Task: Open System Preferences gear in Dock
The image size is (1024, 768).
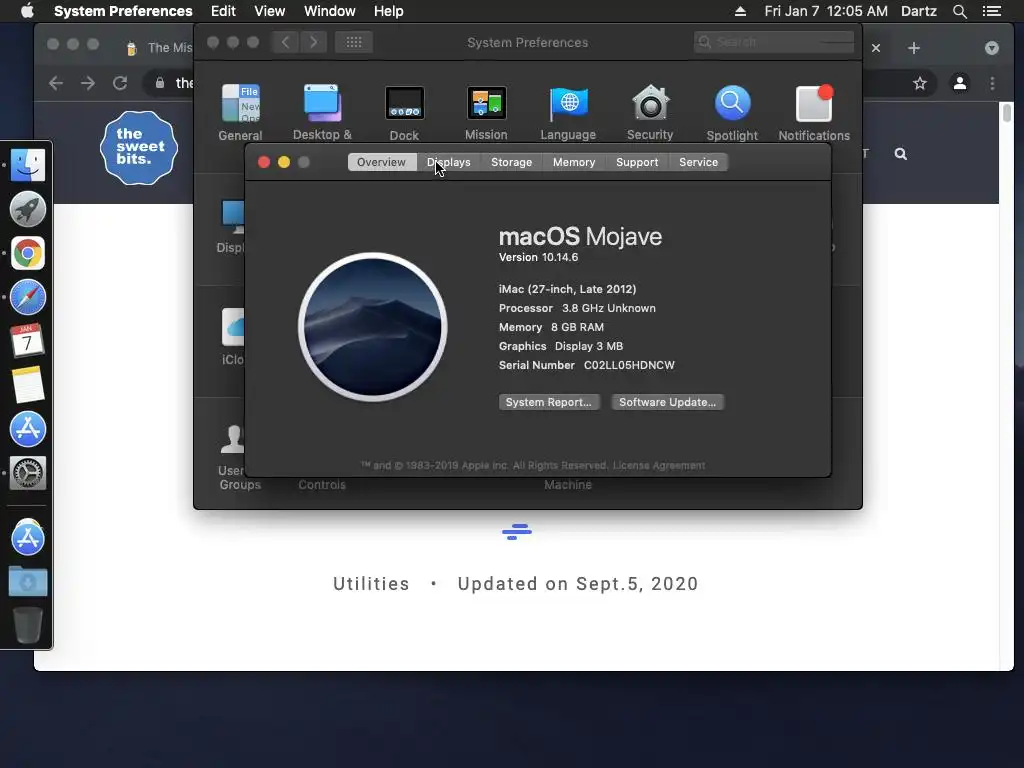Action: 27,473
